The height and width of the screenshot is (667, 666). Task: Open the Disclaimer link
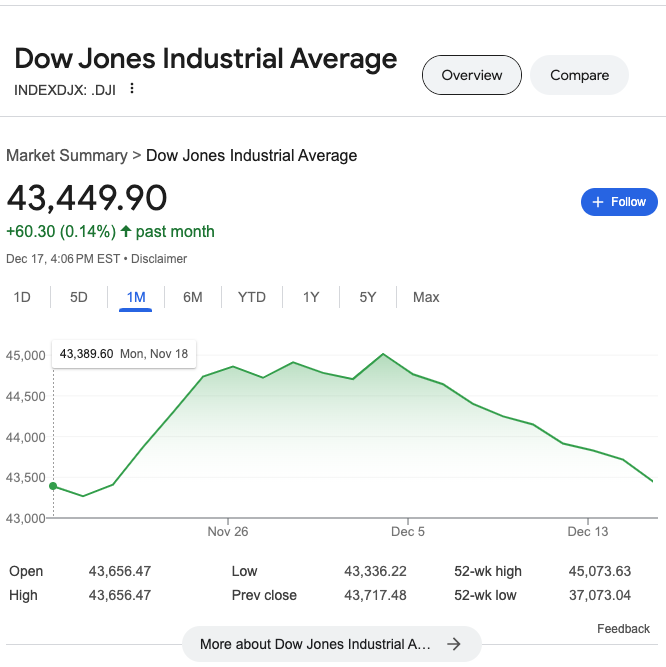click(159, 259)
